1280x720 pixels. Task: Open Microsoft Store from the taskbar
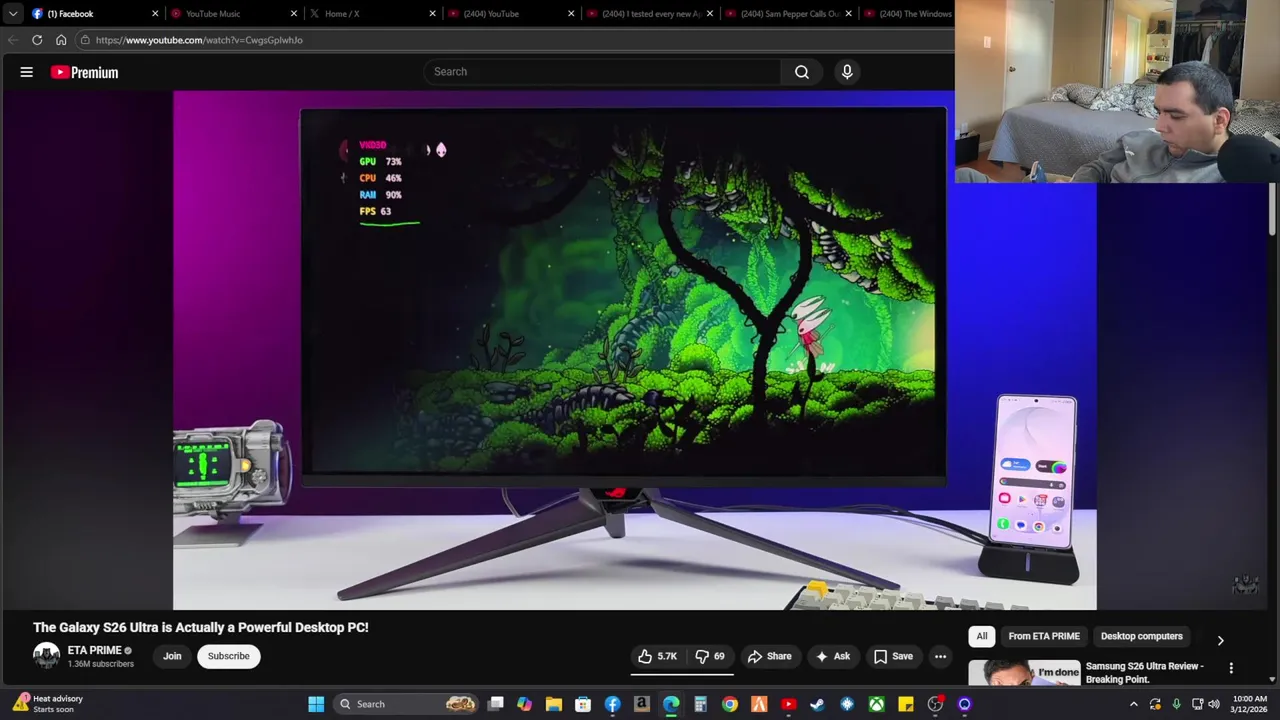click(x=583, y=704)
